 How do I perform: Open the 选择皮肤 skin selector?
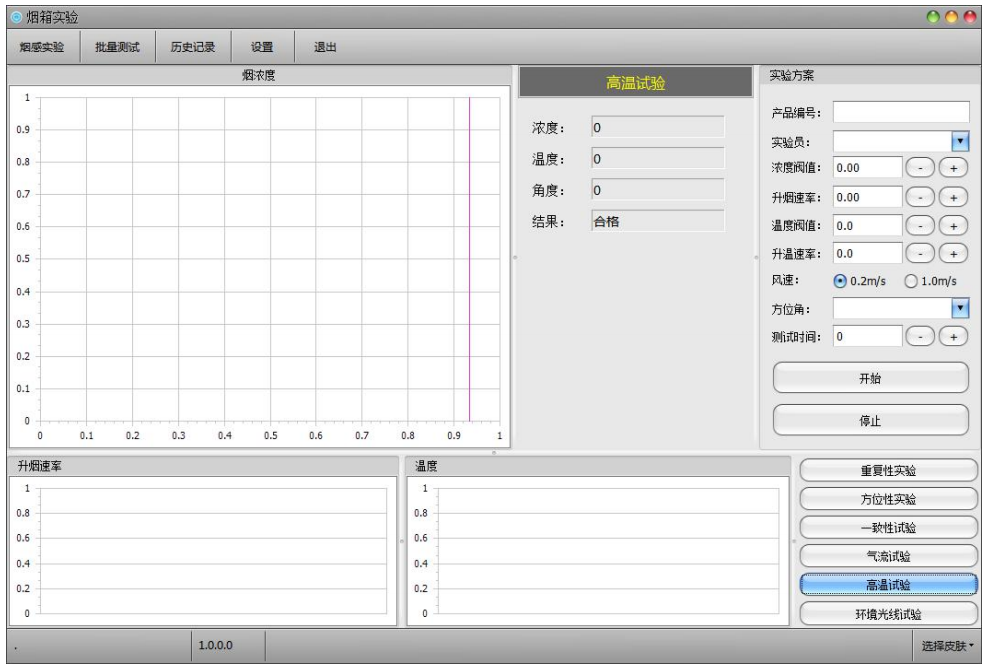click(947, 646)
